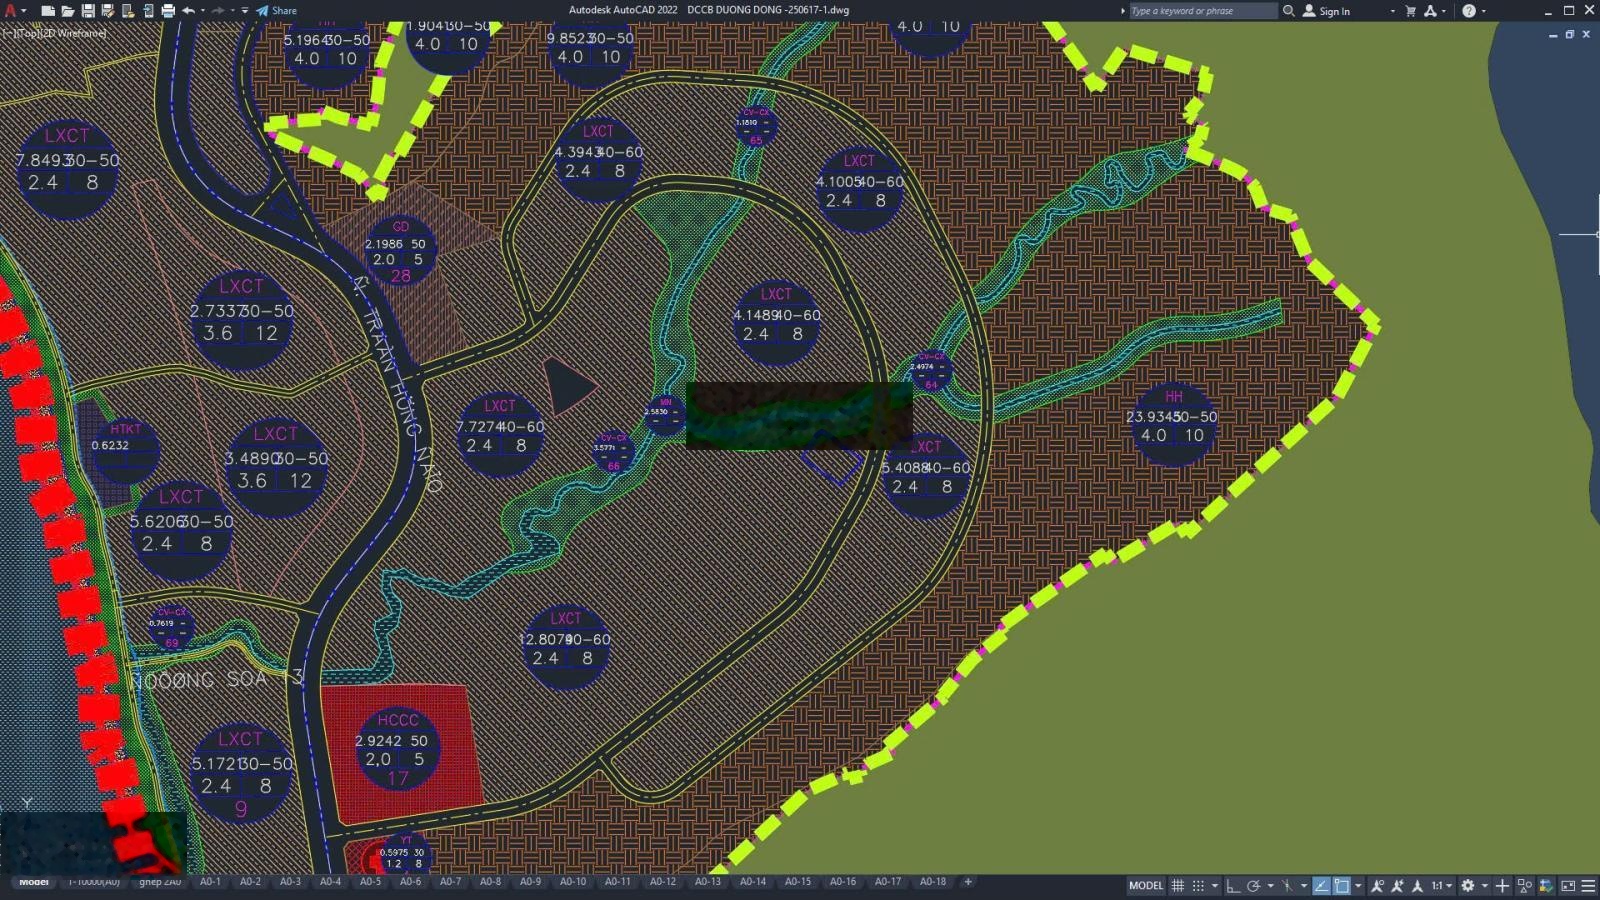Click the Save icon in quick access toolbar
Image resolution: width=1600 pixels, height=900 pixels.
click(88, 11)
